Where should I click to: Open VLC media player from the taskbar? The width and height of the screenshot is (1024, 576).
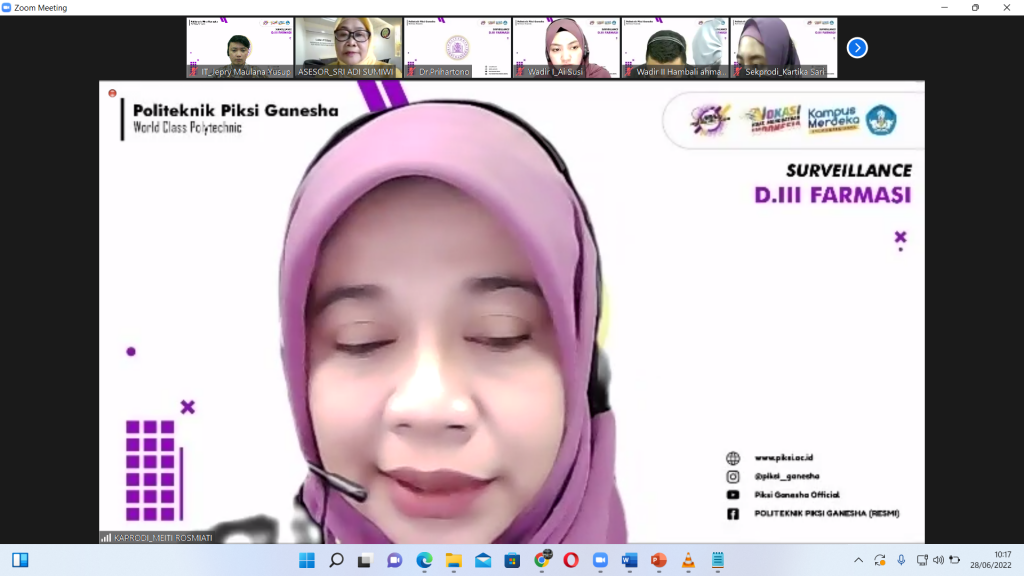688,560
